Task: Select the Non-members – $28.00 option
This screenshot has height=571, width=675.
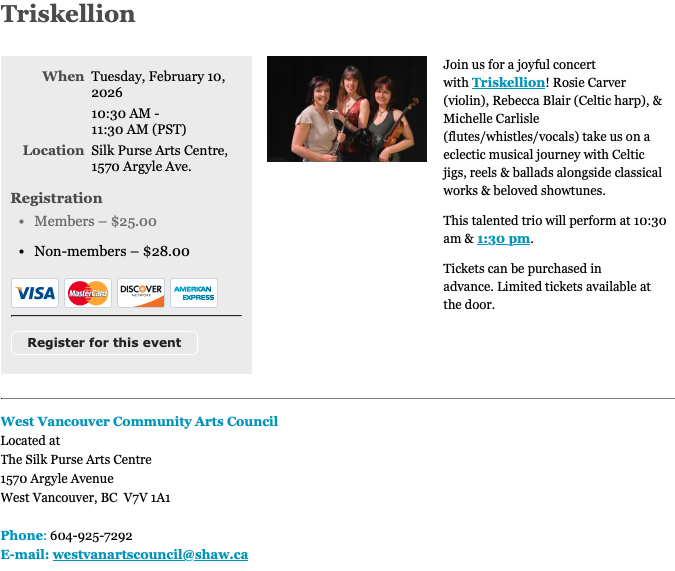Action: click(x=111, y=251)
